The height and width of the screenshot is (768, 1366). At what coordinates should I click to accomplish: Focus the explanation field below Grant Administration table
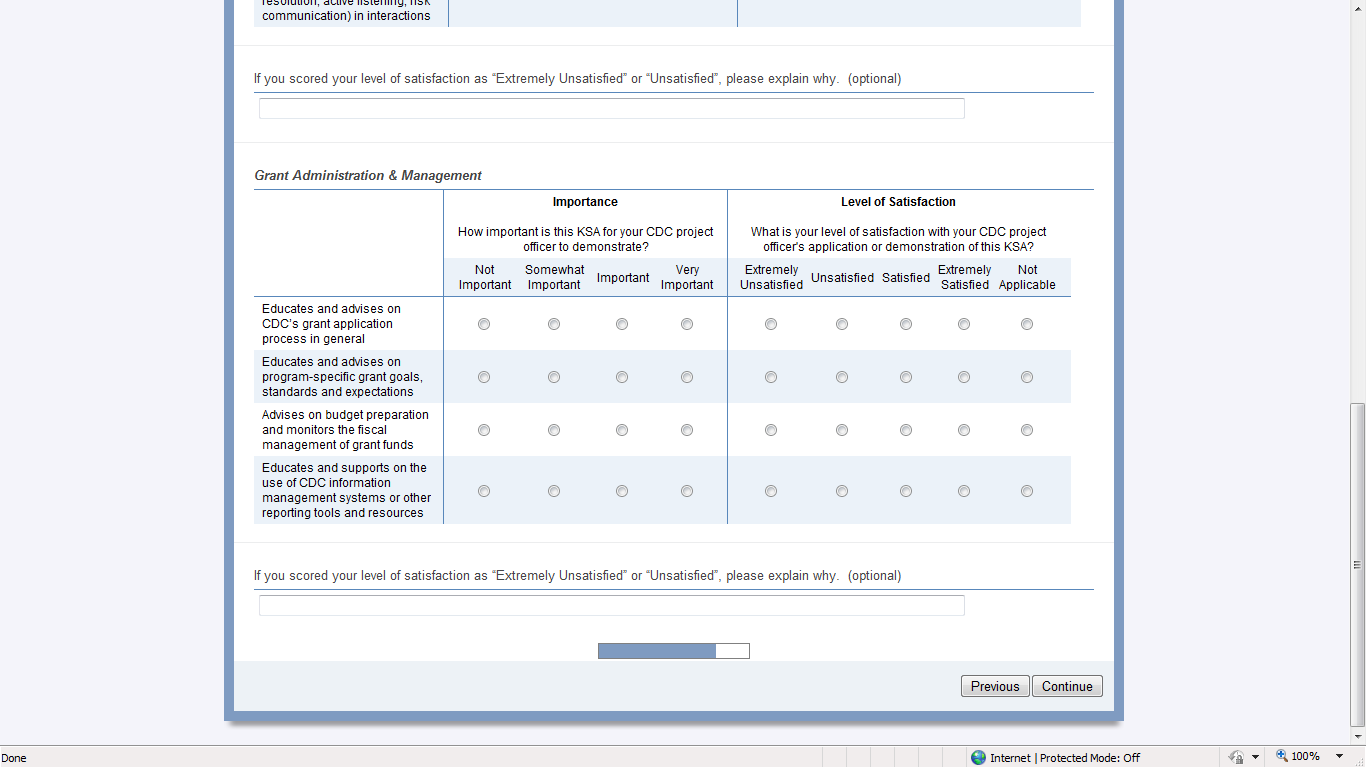[612, 605]
